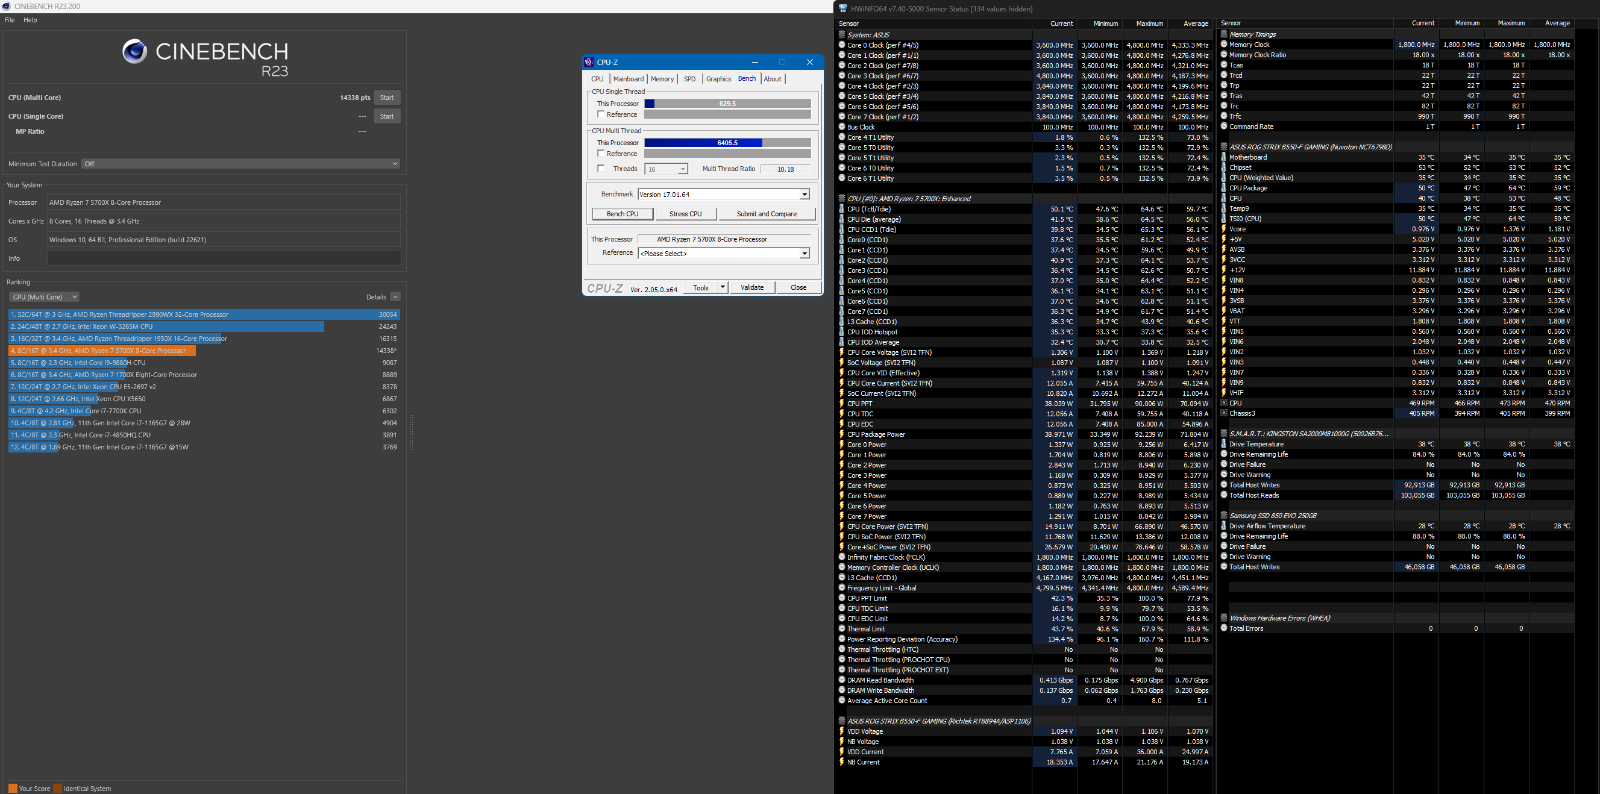1600x794 pixels.
Task: Click the single thread score bar 629.5
Action: click(727, 103)
